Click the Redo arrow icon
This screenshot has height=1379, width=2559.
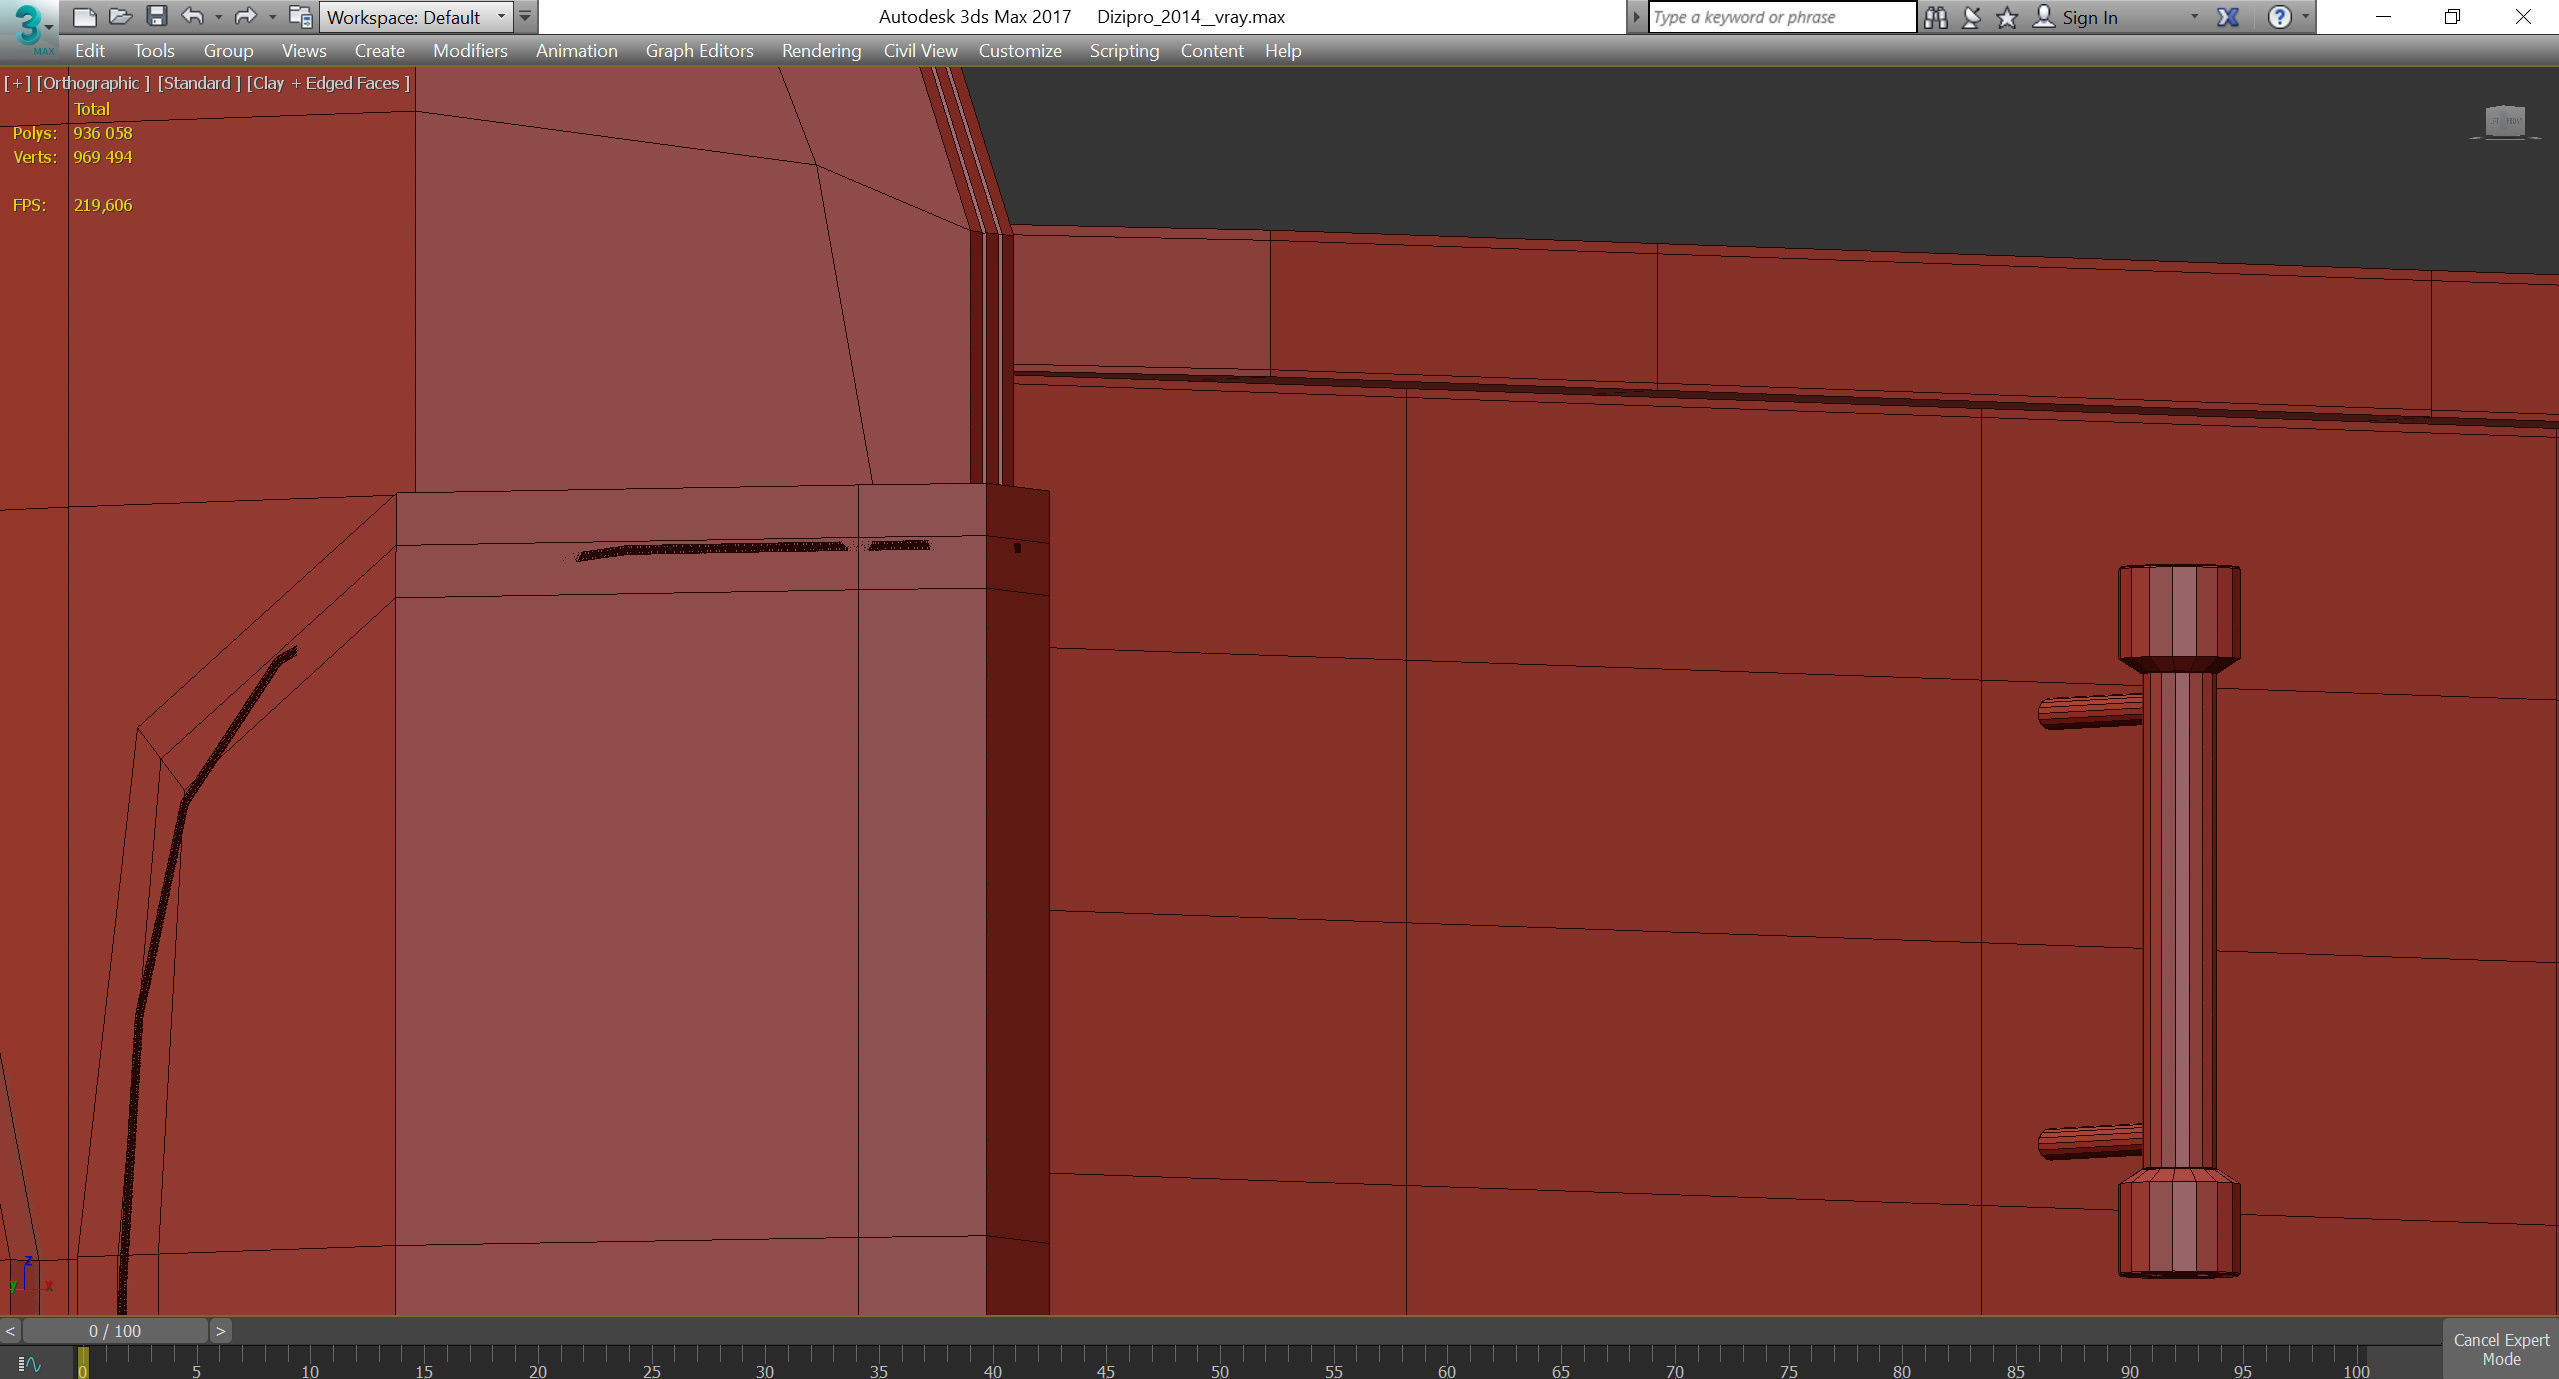[245, 16]
